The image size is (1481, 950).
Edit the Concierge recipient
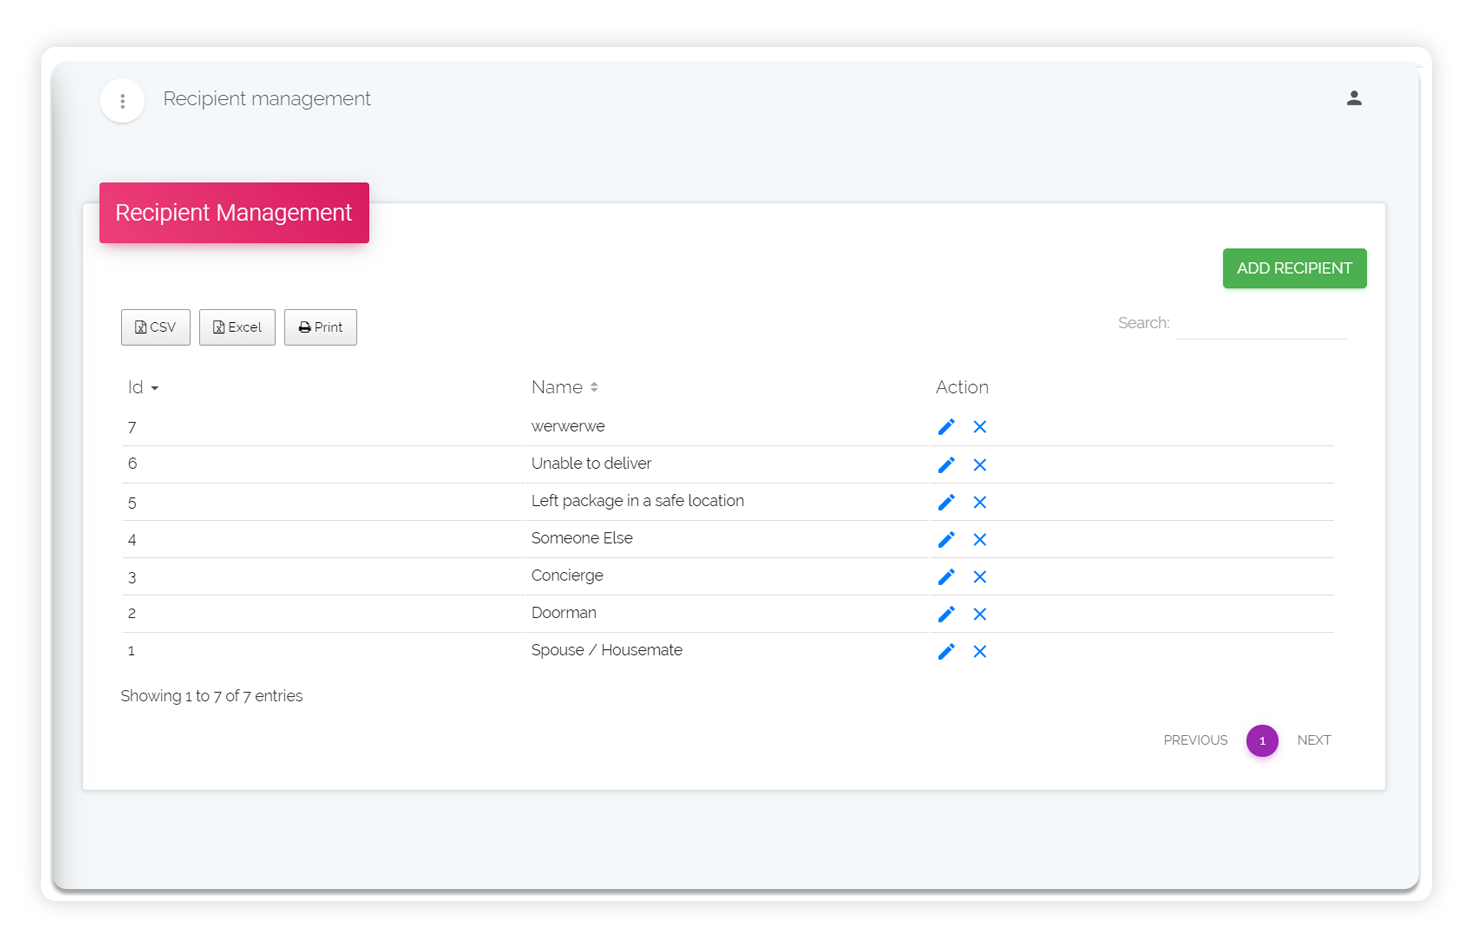click(x=946, y=577)
